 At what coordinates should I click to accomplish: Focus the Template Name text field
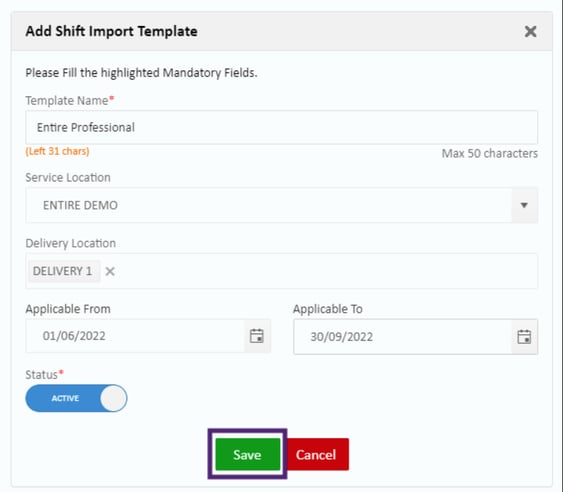tap(282, 127)
